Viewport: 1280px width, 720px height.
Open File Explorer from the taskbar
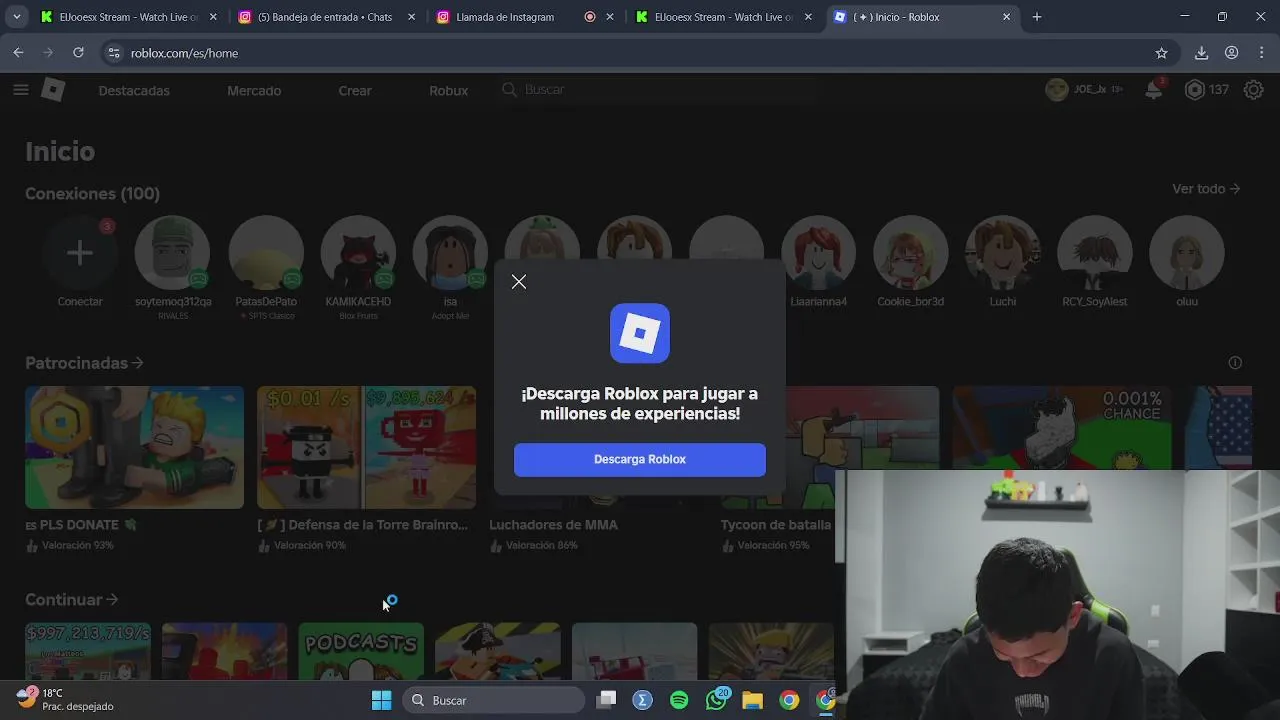coord(752,700)
